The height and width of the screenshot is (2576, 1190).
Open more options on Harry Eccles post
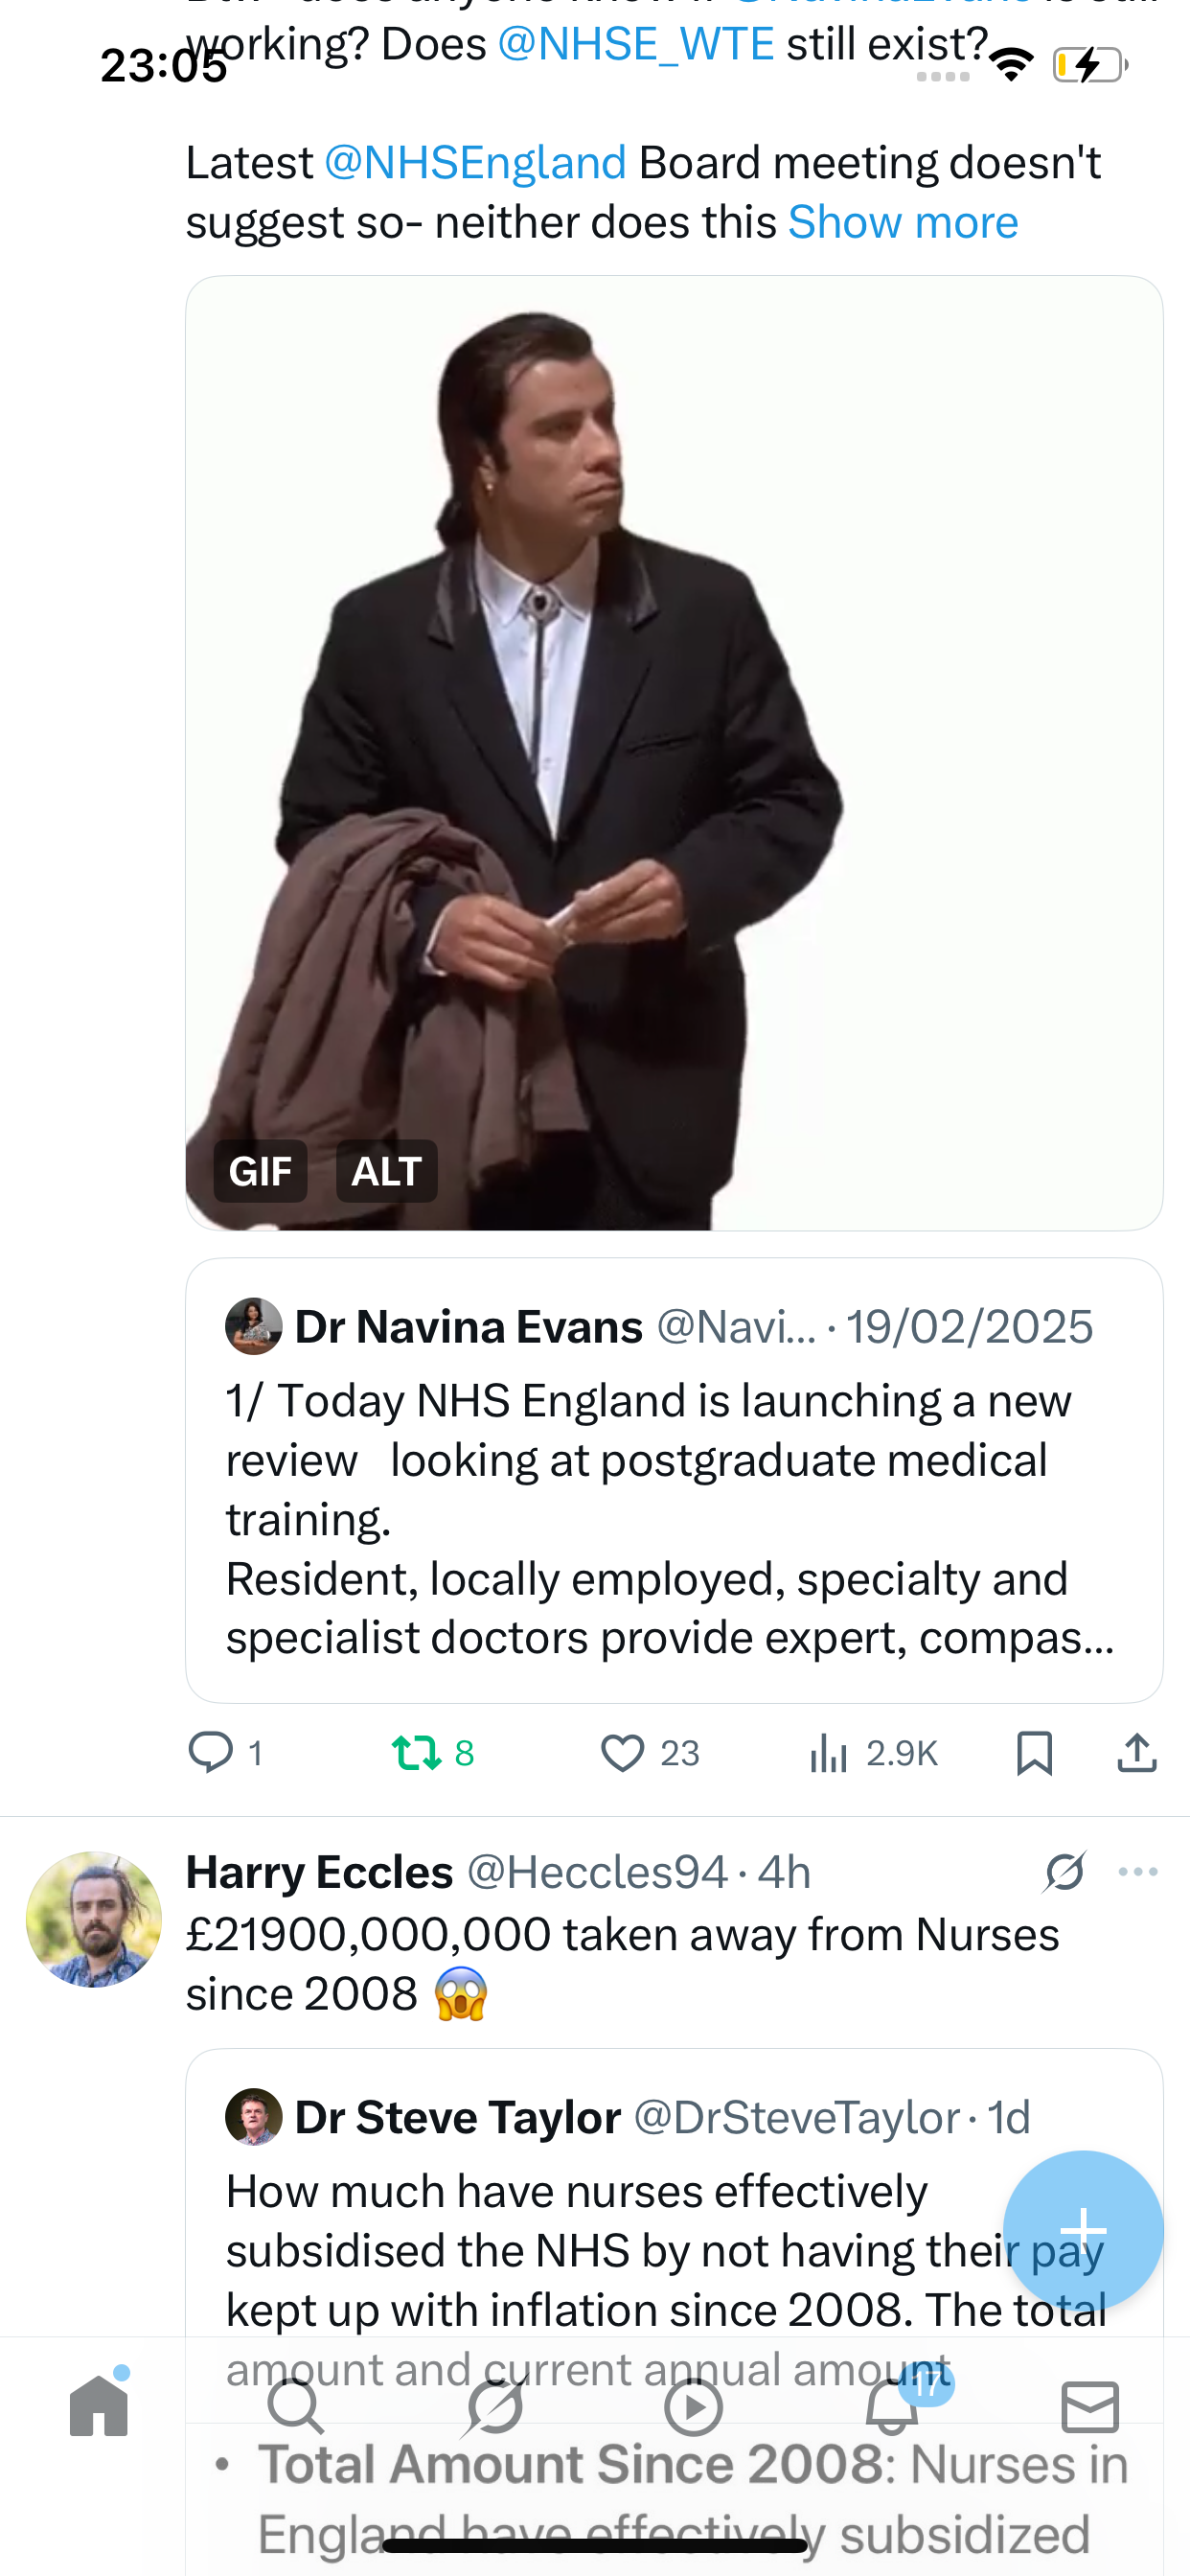1138,1871
